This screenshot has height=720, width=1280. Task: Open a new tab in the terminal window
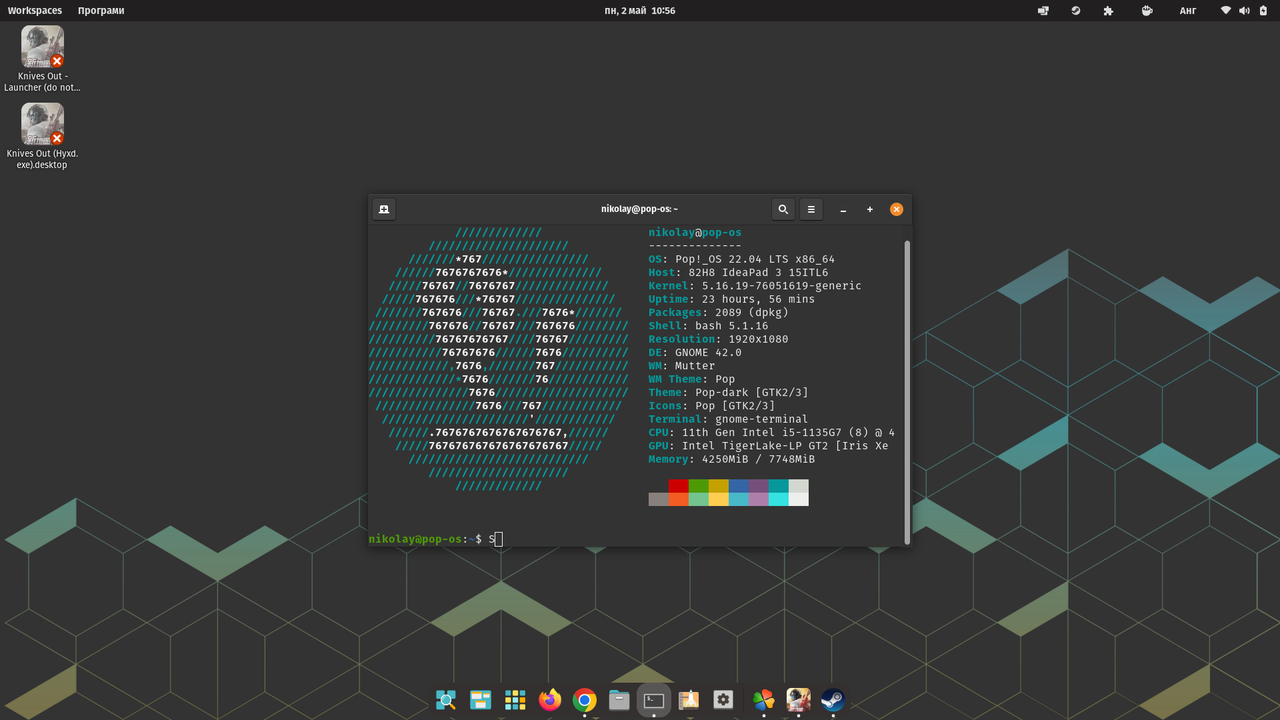(x=384, y=209)
